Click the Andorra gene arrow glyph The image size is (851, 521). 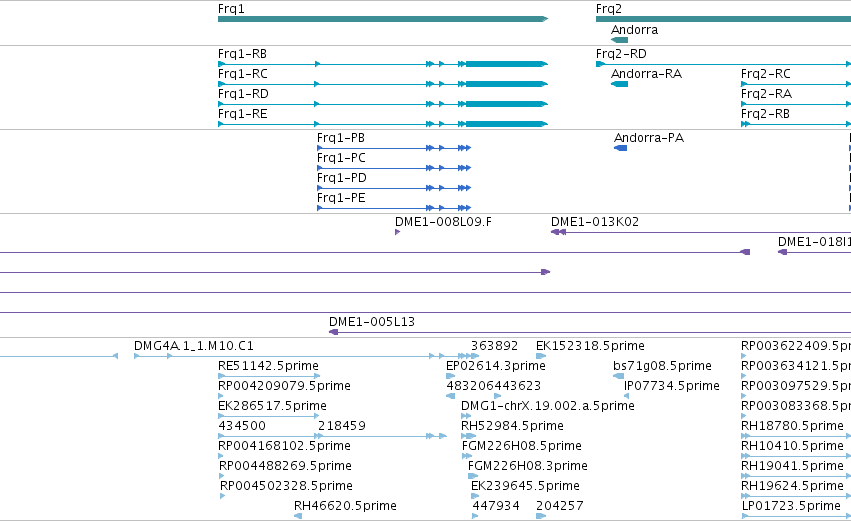(x=619, y=40)
